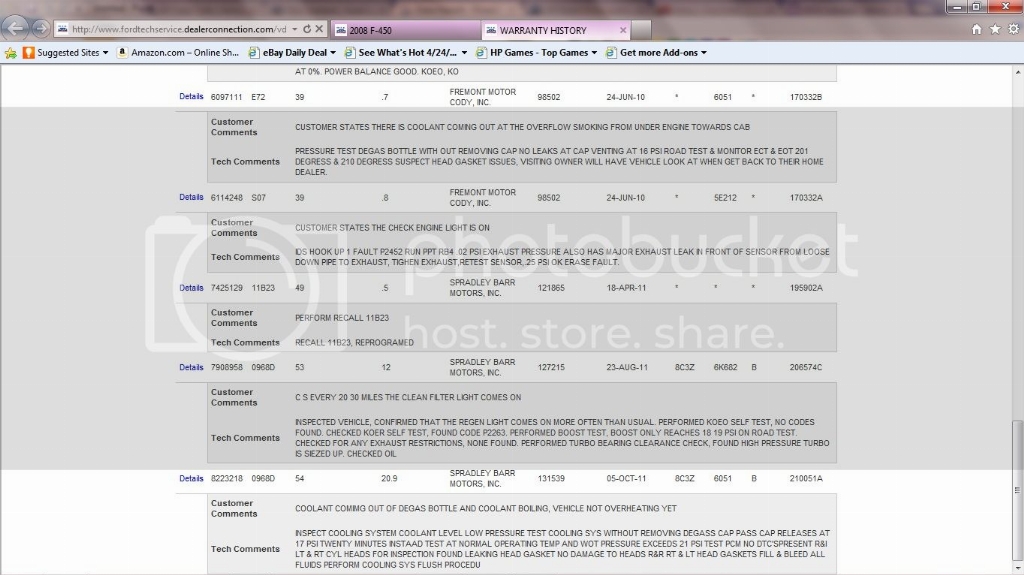This screenshot has width=1024, height=575.
Task: Expand the eBay Daily Deal dropdown
Action: tap(333, 53)
